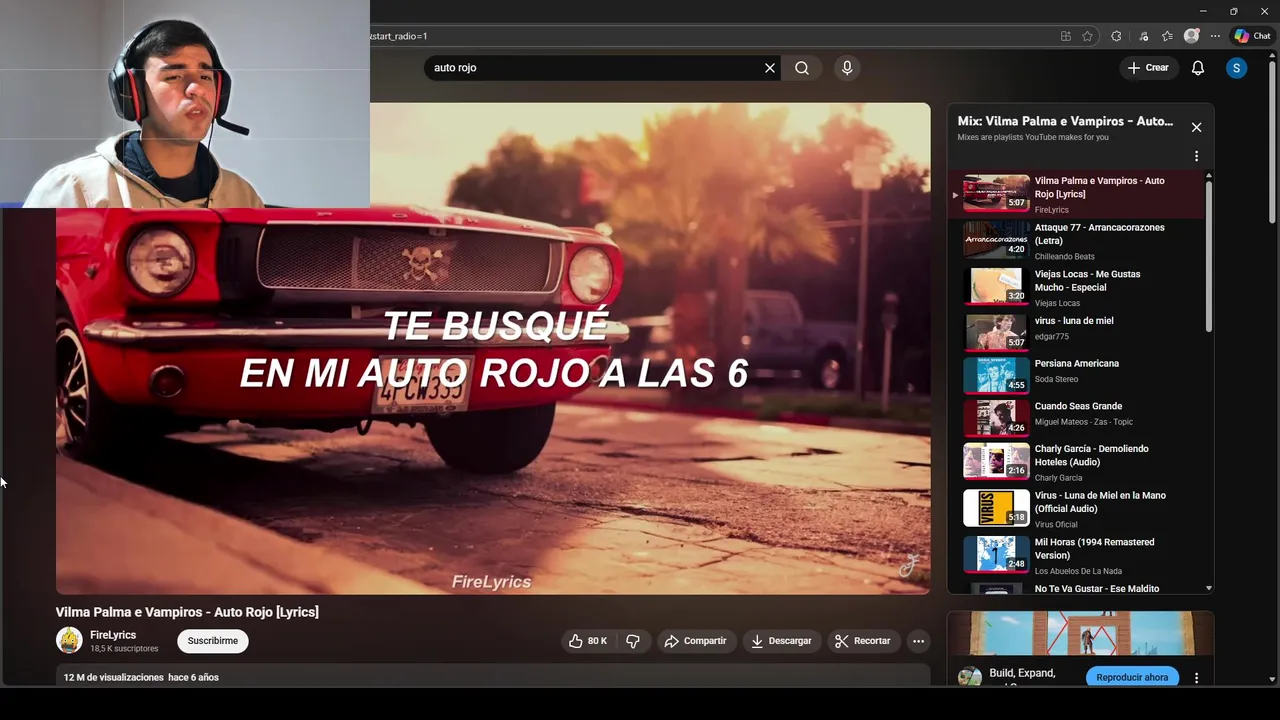
Task: Open the account avatar S menu
Action: (x=1237, y=68)
